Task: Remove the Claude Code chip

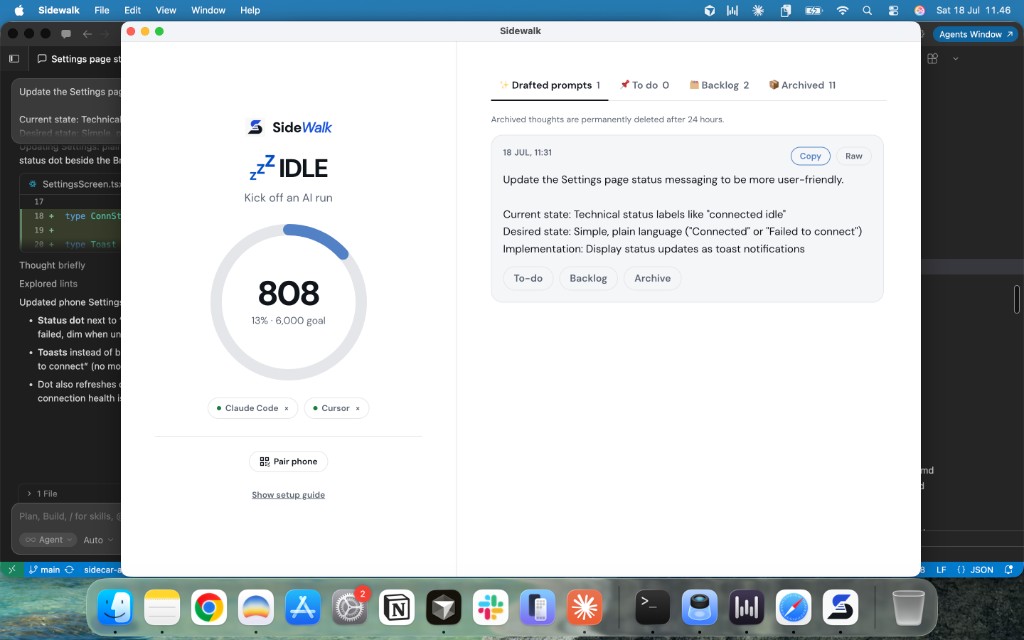Action: coord(286,408)
